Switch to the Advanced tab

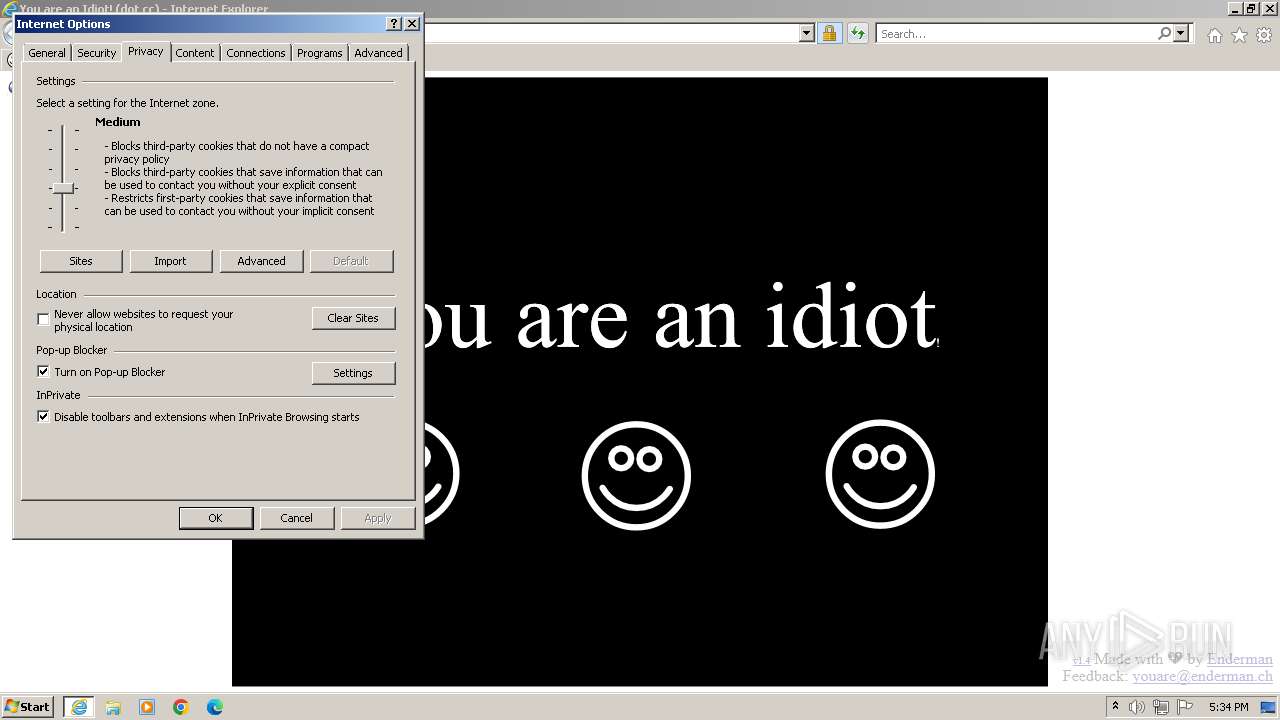pyautogui.click(x=378, y=53)
